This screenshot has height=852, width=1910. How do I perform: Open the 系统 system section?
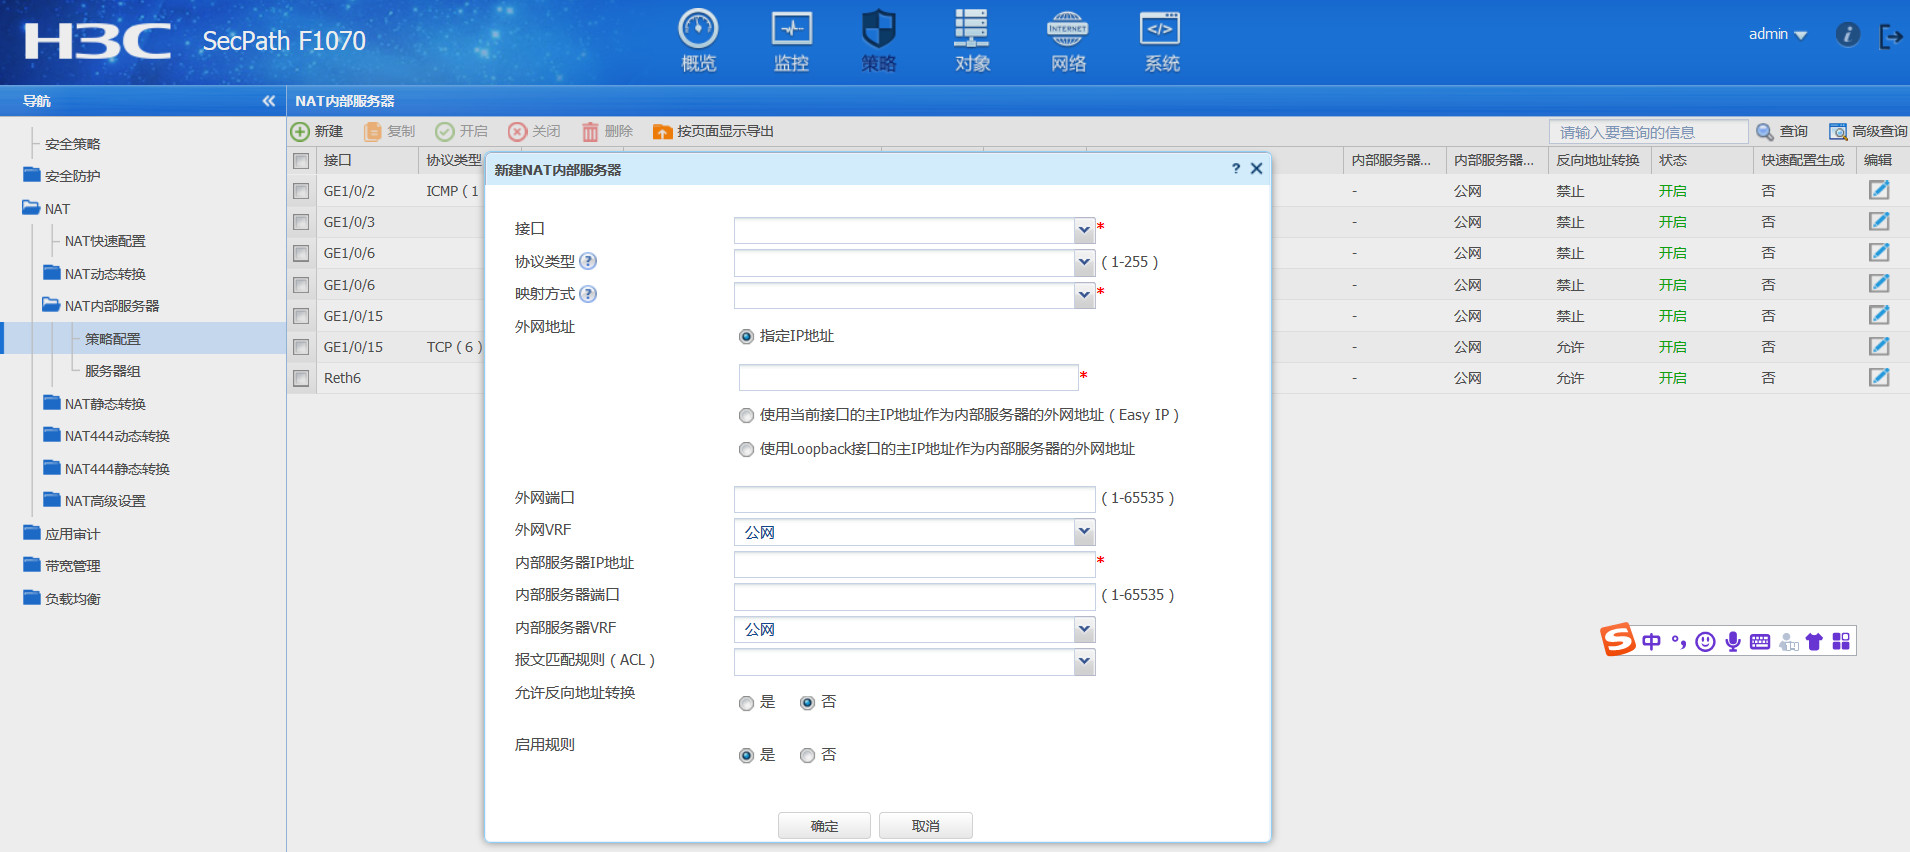[1161, 41]
